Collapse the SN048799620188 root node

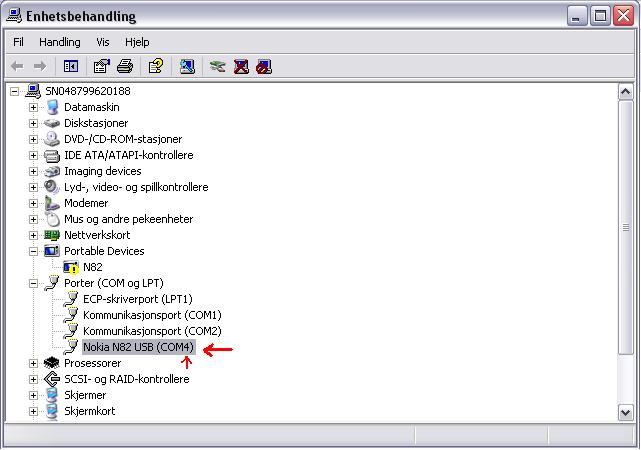click(14, 91)
